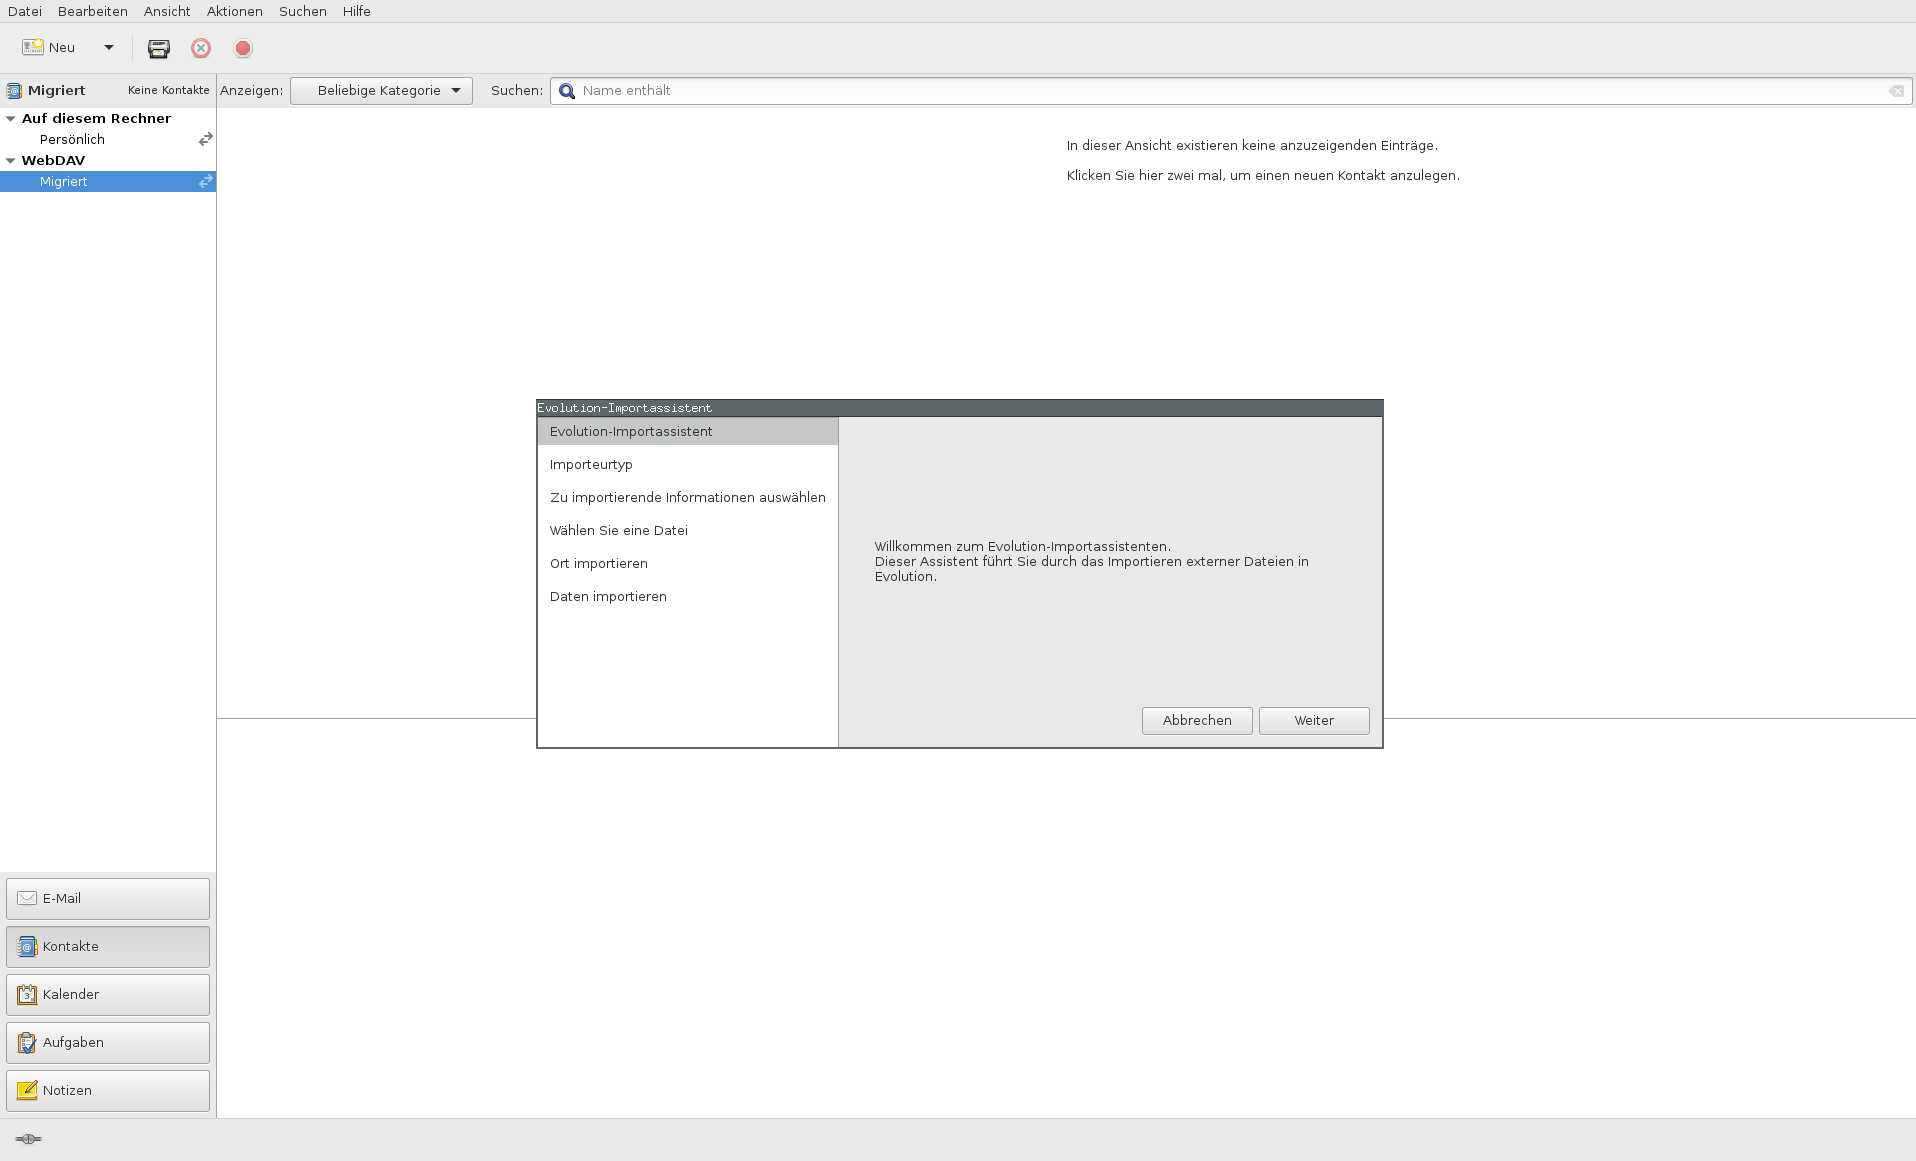Open the Aktionen menu
The height and width of the screenshot is (1161, 1916).
235,11
